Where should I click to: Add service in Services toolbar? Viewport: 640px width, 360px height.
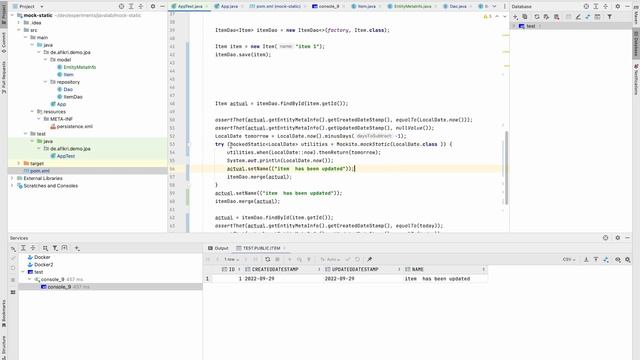click(x=77, y=248)
